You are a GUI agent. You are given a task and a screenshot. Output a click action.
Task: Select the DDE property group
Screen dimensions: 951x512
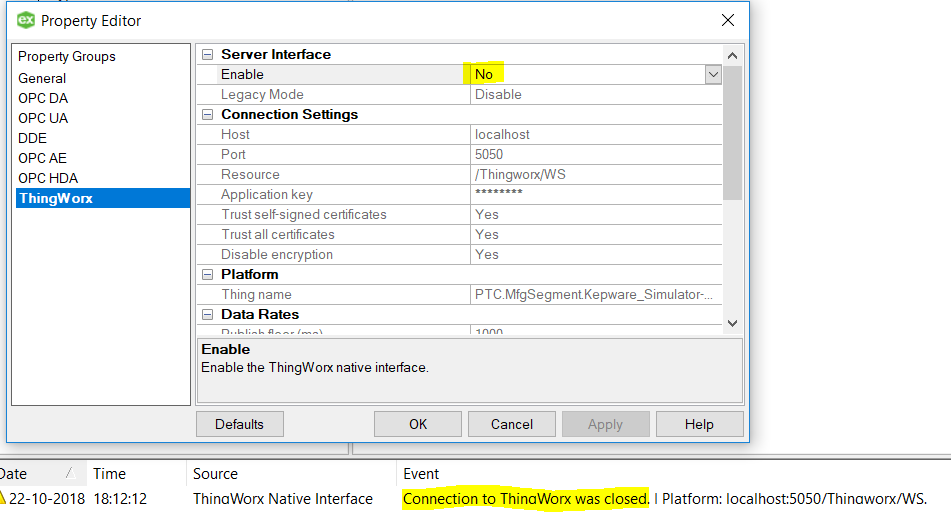coord(32,138)
